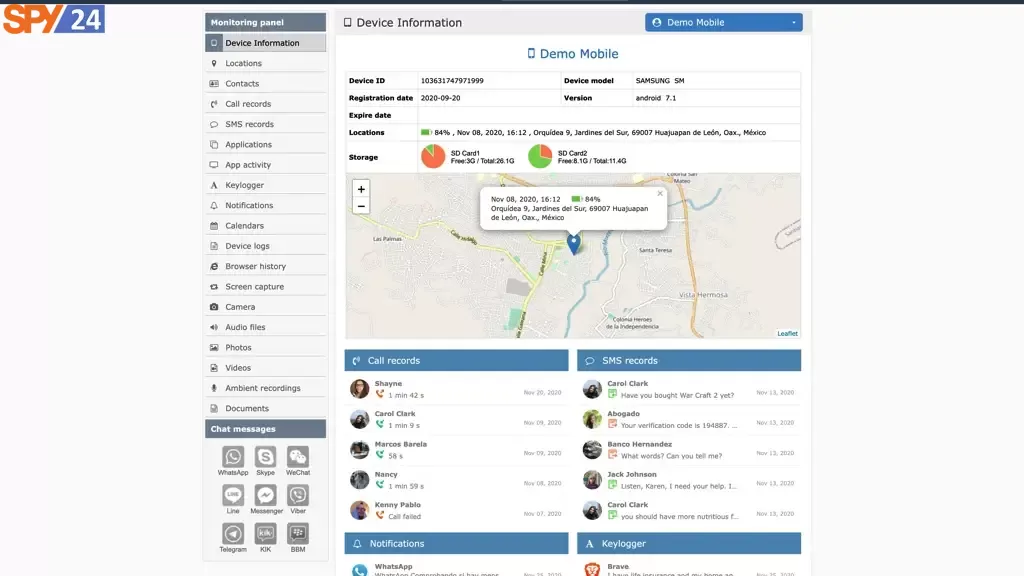Open Notifications panel header

click(x=456, y=543)
